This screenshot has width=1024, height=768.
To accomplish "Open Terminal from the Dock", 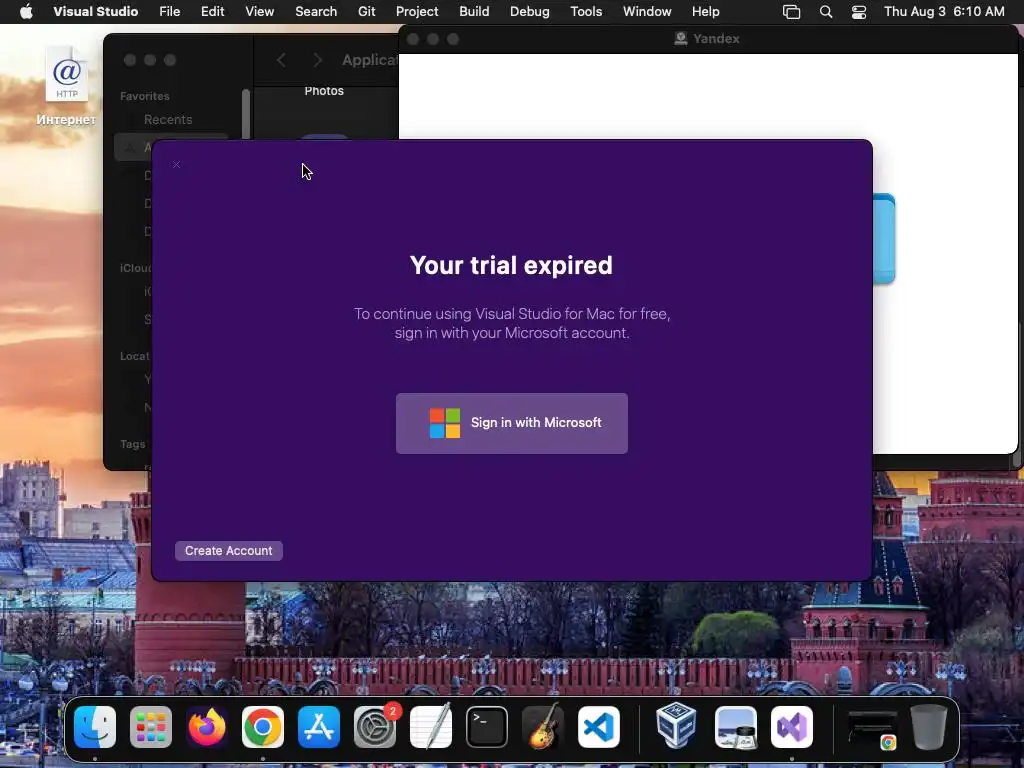I will click(x=487, y=727).
